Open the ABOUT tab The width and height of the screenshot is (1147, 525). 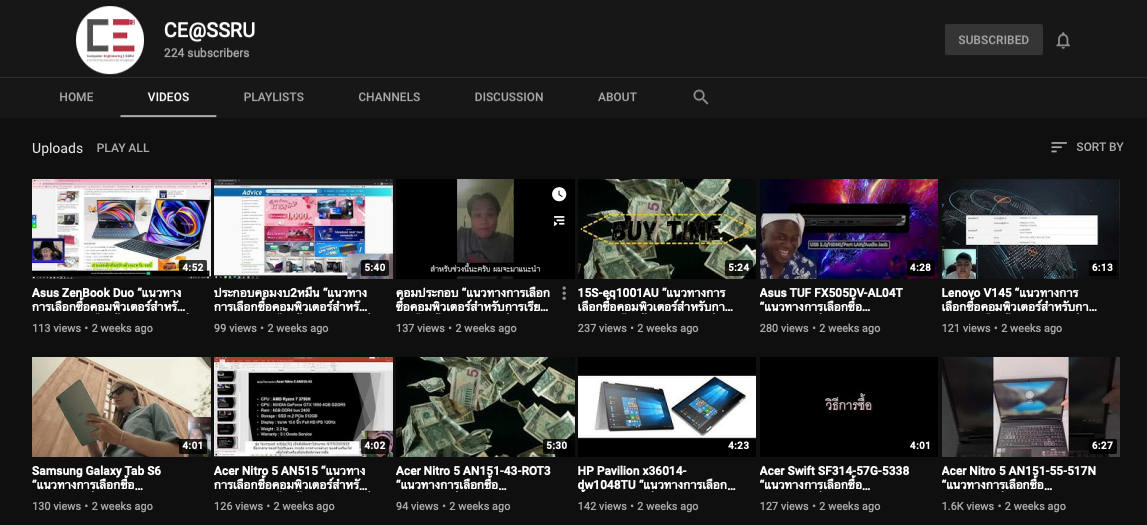click(x=617, y=97)
